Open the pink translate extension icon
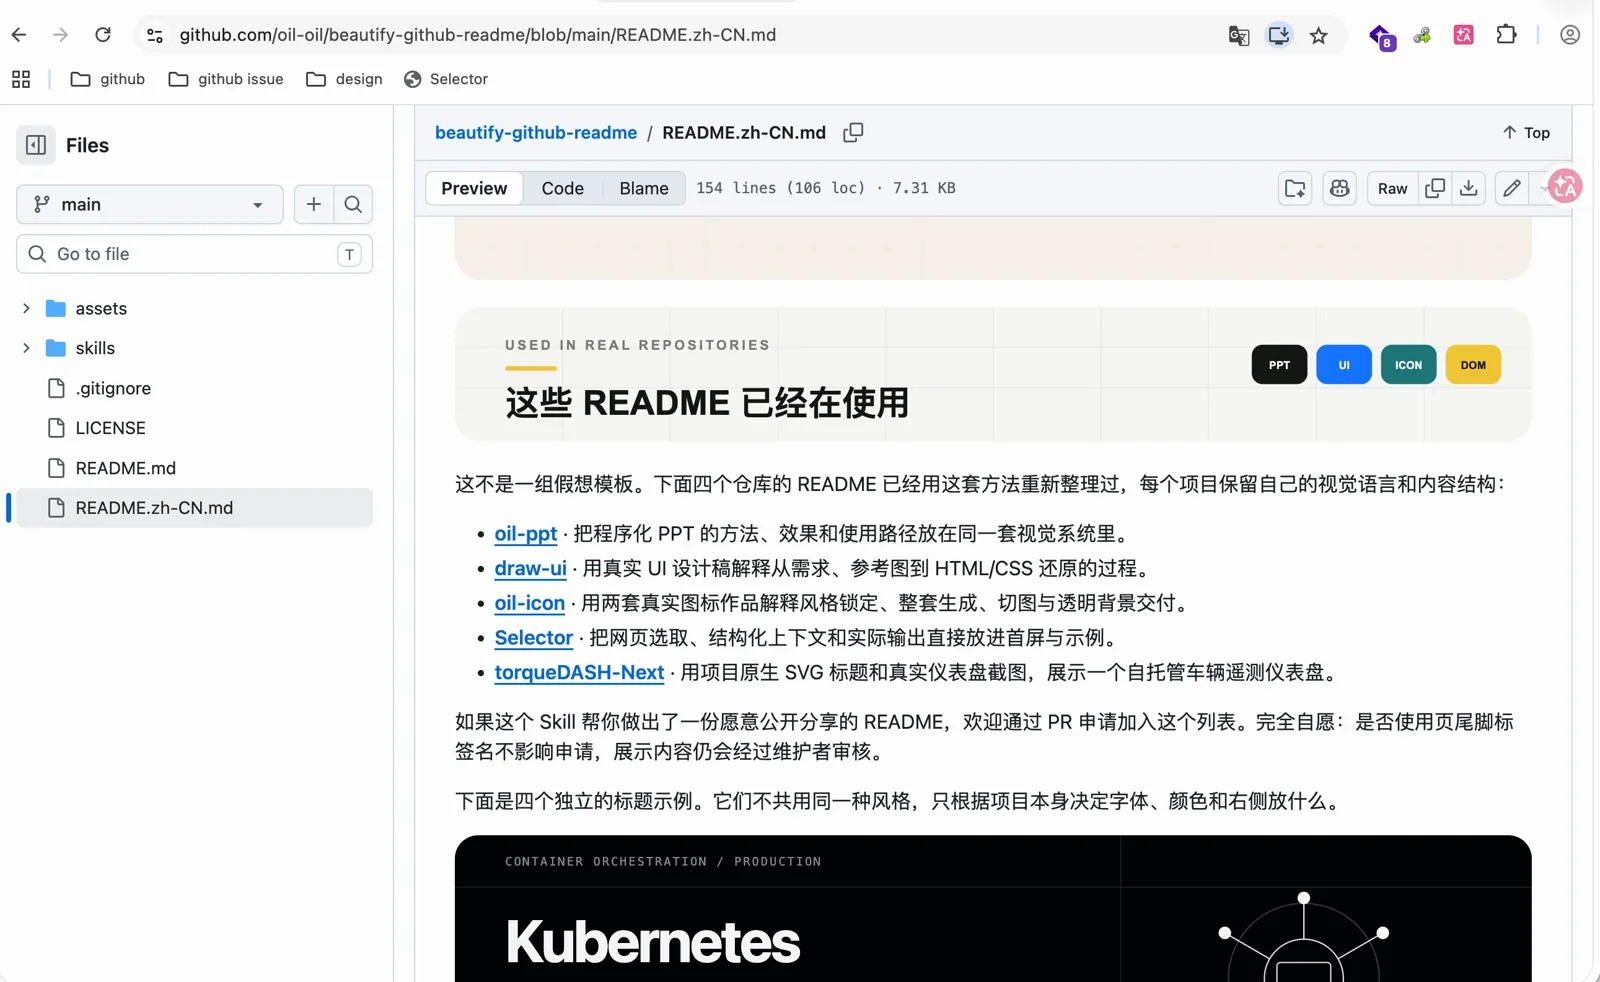1600x982 pixels. point(1464,36)
